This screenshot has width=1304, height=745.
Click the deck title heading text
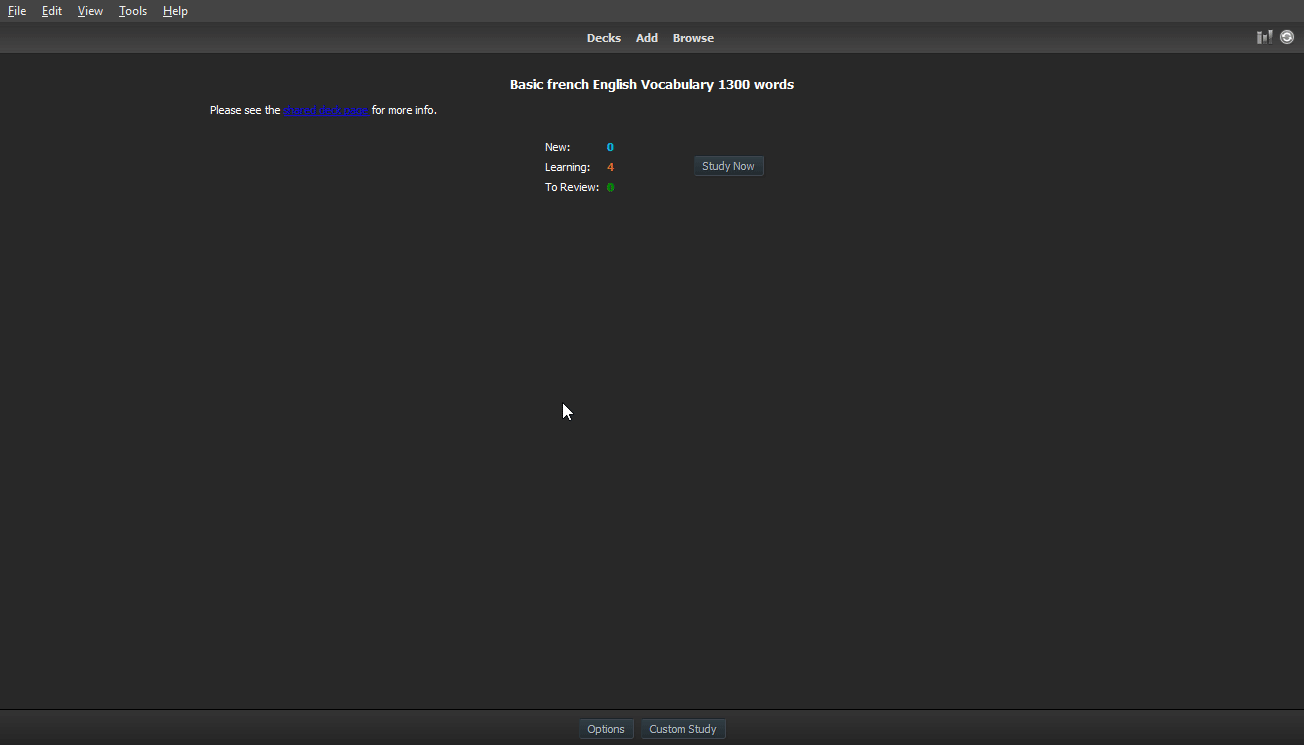pos(652,85)
